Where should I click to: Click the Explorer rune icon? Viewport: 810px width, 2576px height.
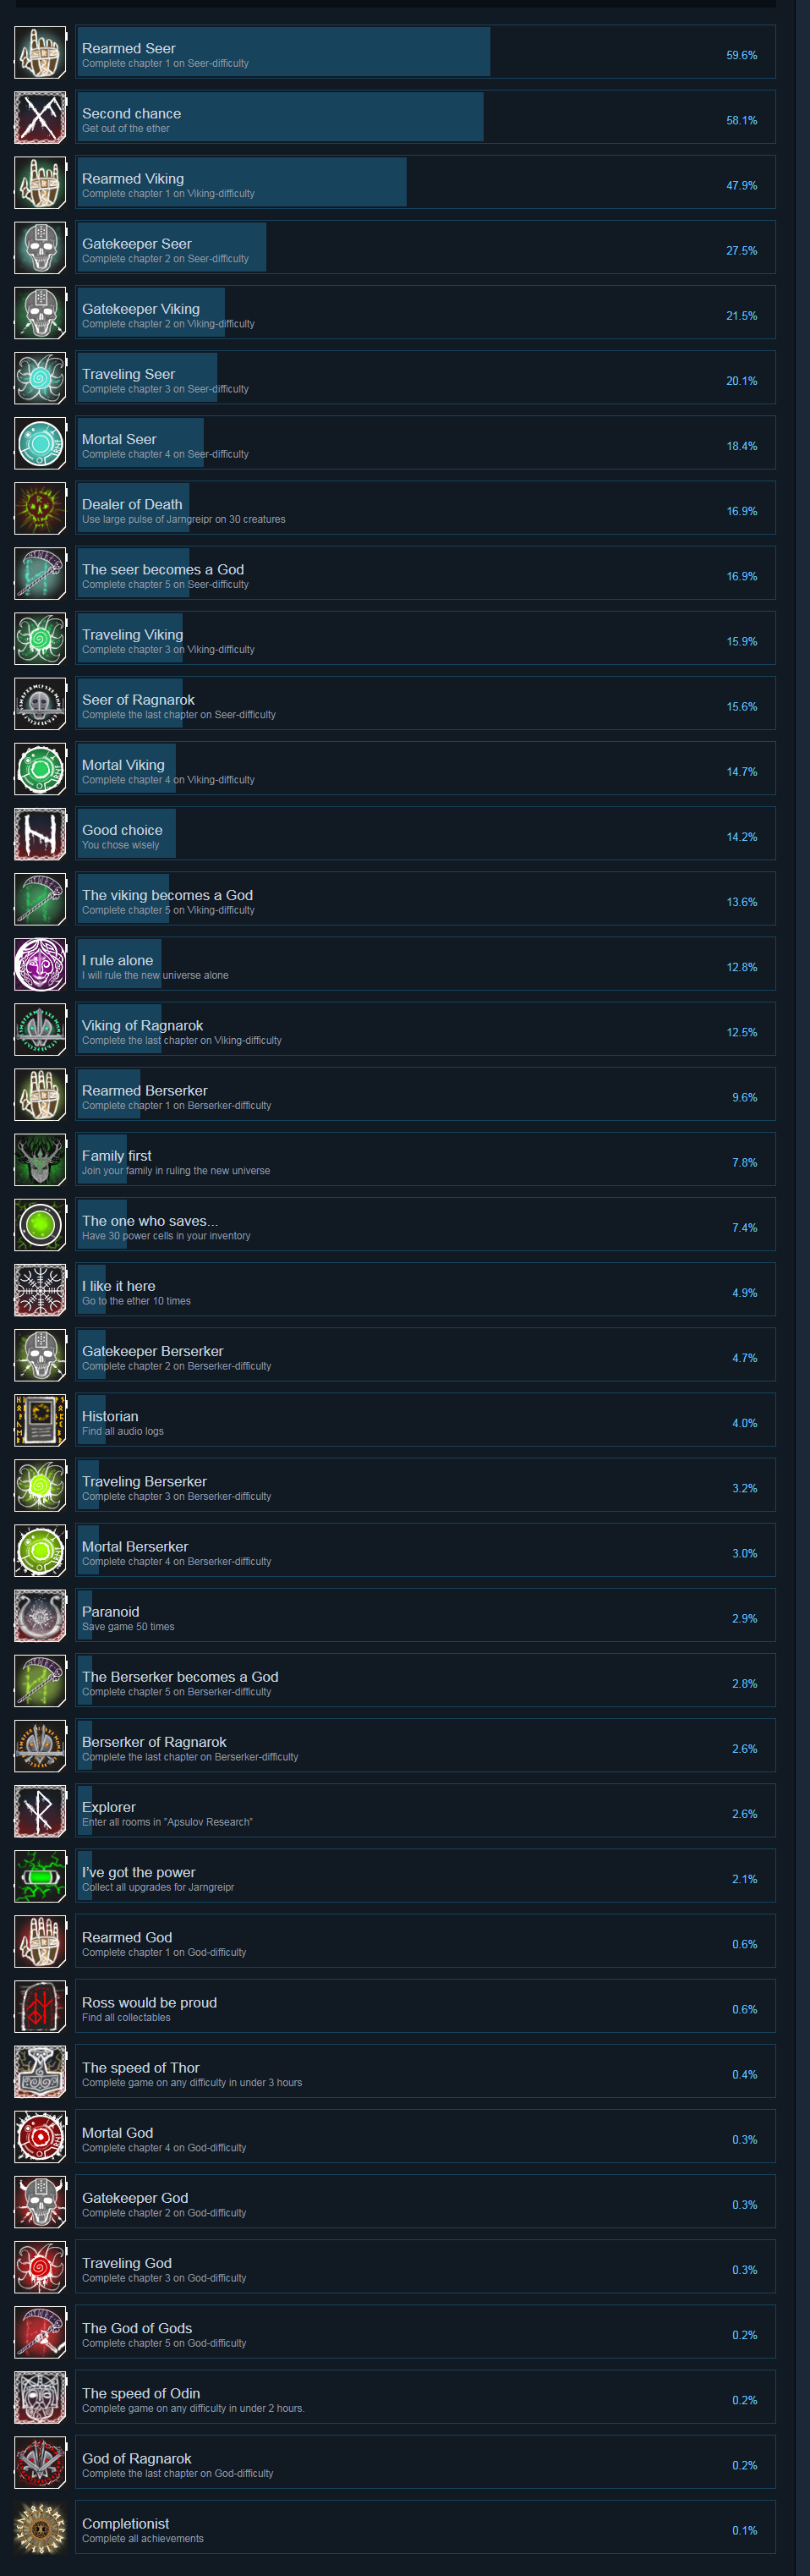click(40, 1811)
